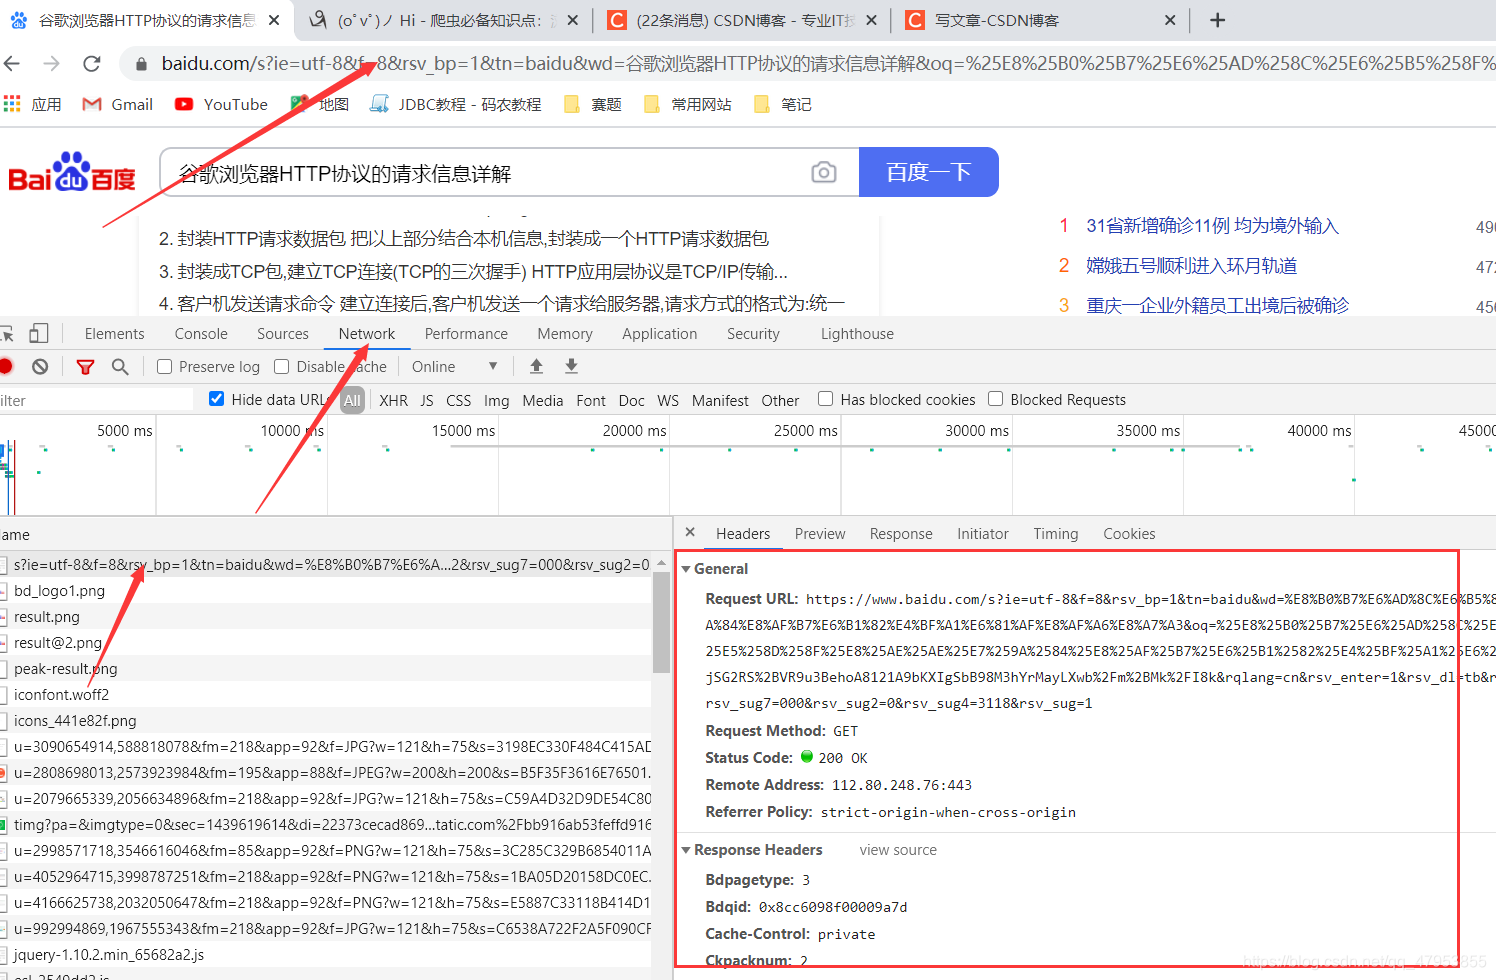Open hot search 31省新增确诊11例 link
Viewport: 1496px width, 980px height.
click(1212, 226)
